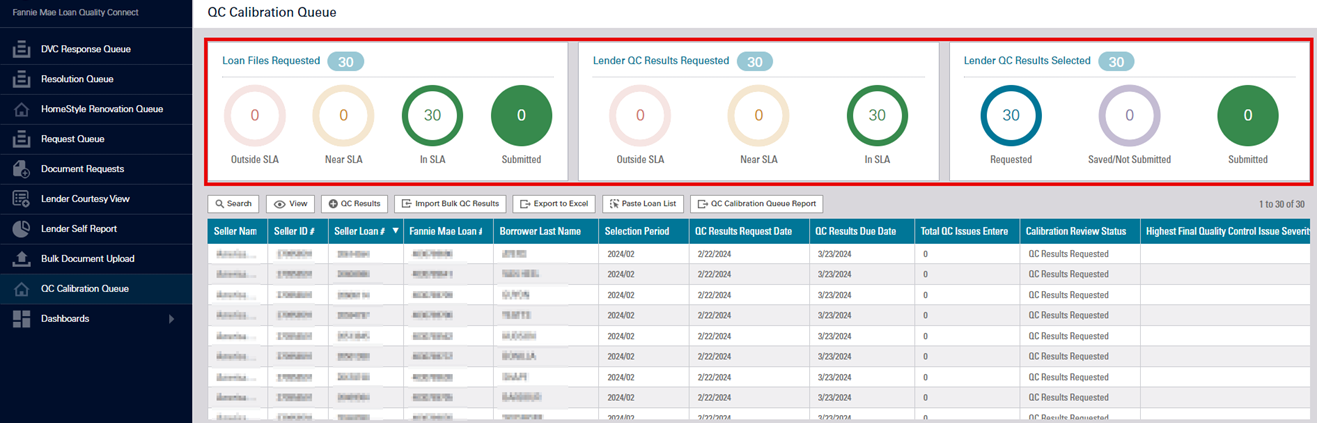Click the Lender Courtesy View icon
The image size is (1317, 423).
[21, 199]
